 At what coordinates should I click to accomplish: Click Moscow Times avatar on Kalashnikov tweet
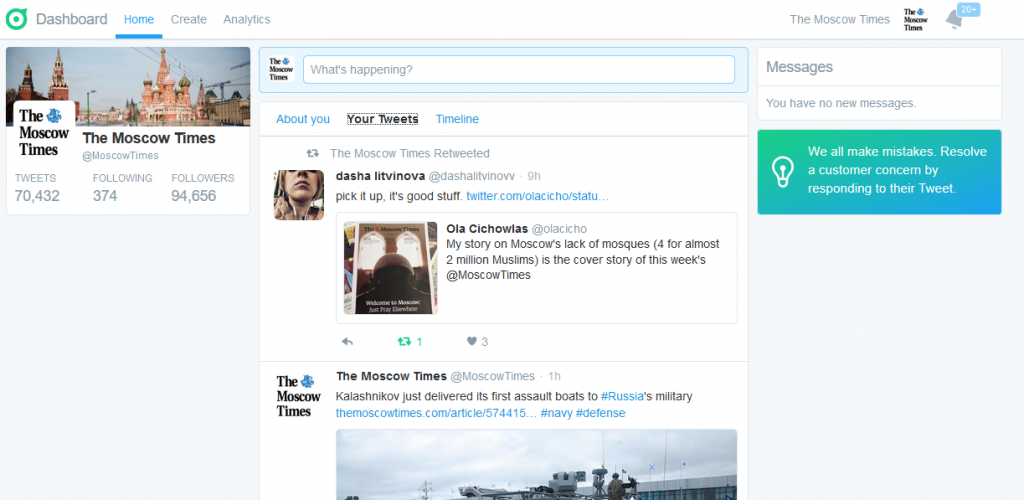pyautogui.click(x=298, y=396)
